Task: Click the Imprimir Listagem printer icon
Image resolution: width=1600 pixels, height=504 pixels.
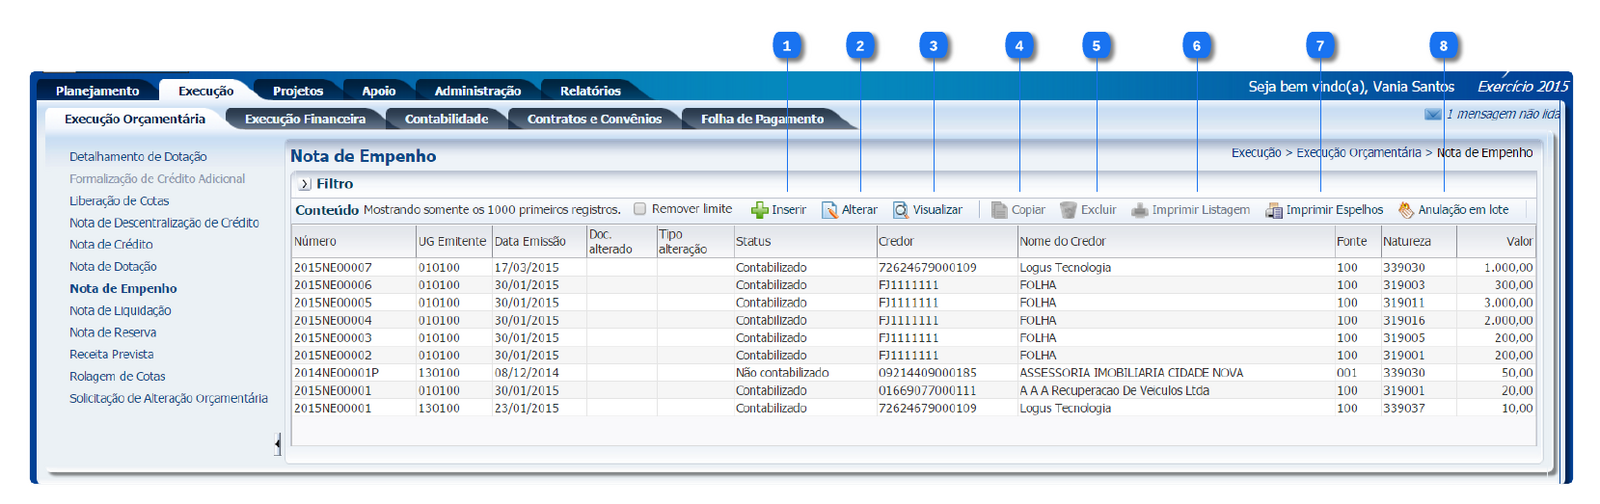Action: click(1139, 210)
